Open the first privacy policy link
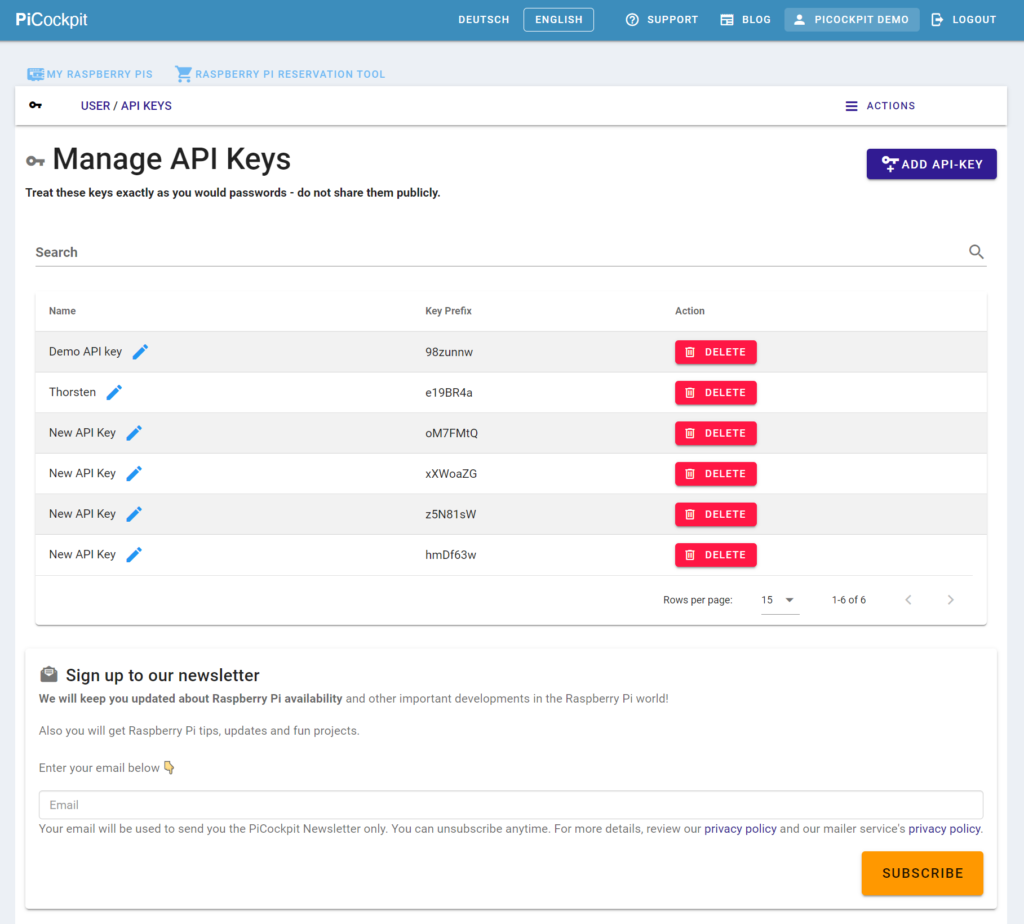1024x924 pixels. click(x=740, y=829)
